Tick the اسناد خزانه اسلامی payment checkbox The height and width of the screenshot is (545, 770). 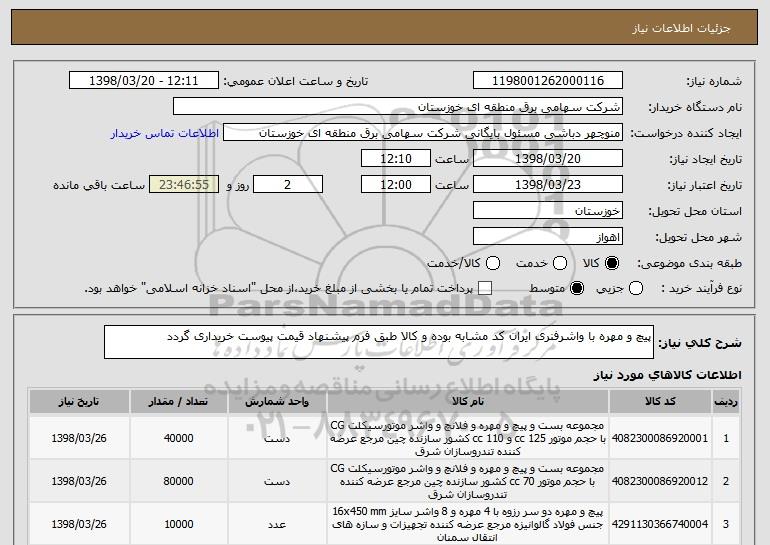(x=486, y=289)
